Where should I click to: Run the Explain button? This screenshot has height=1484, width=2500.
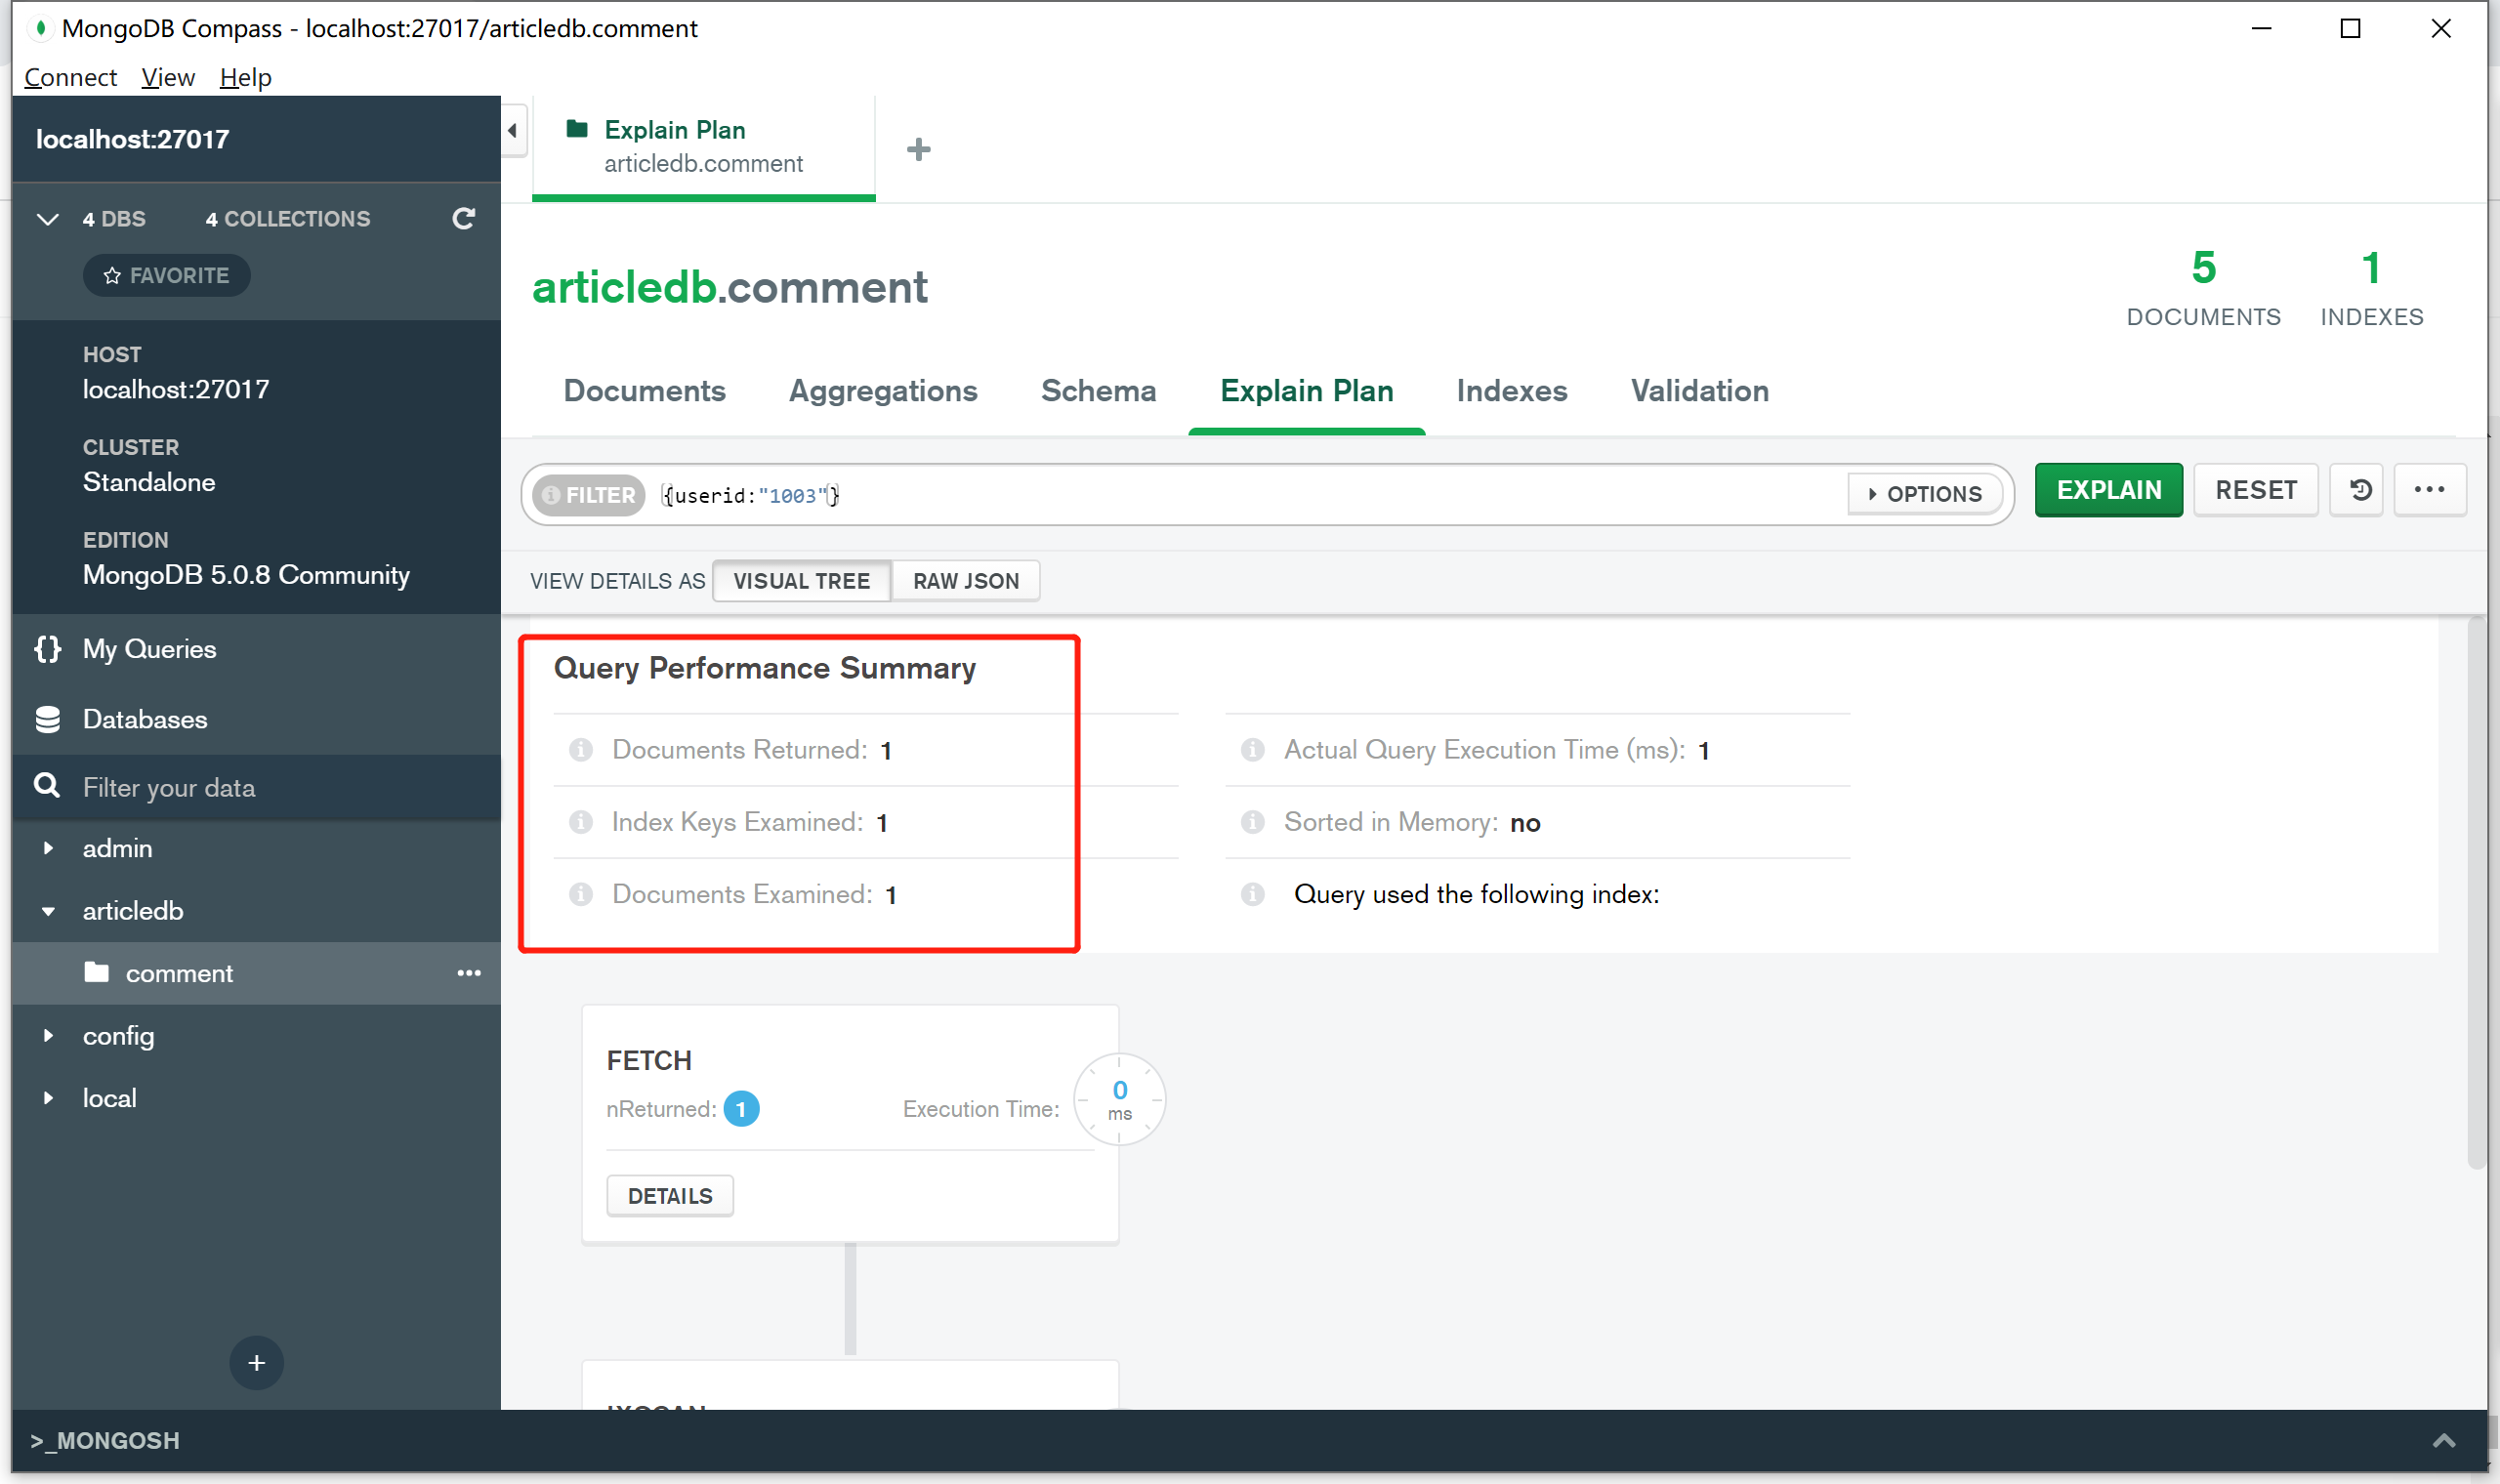click(2108, 490)
